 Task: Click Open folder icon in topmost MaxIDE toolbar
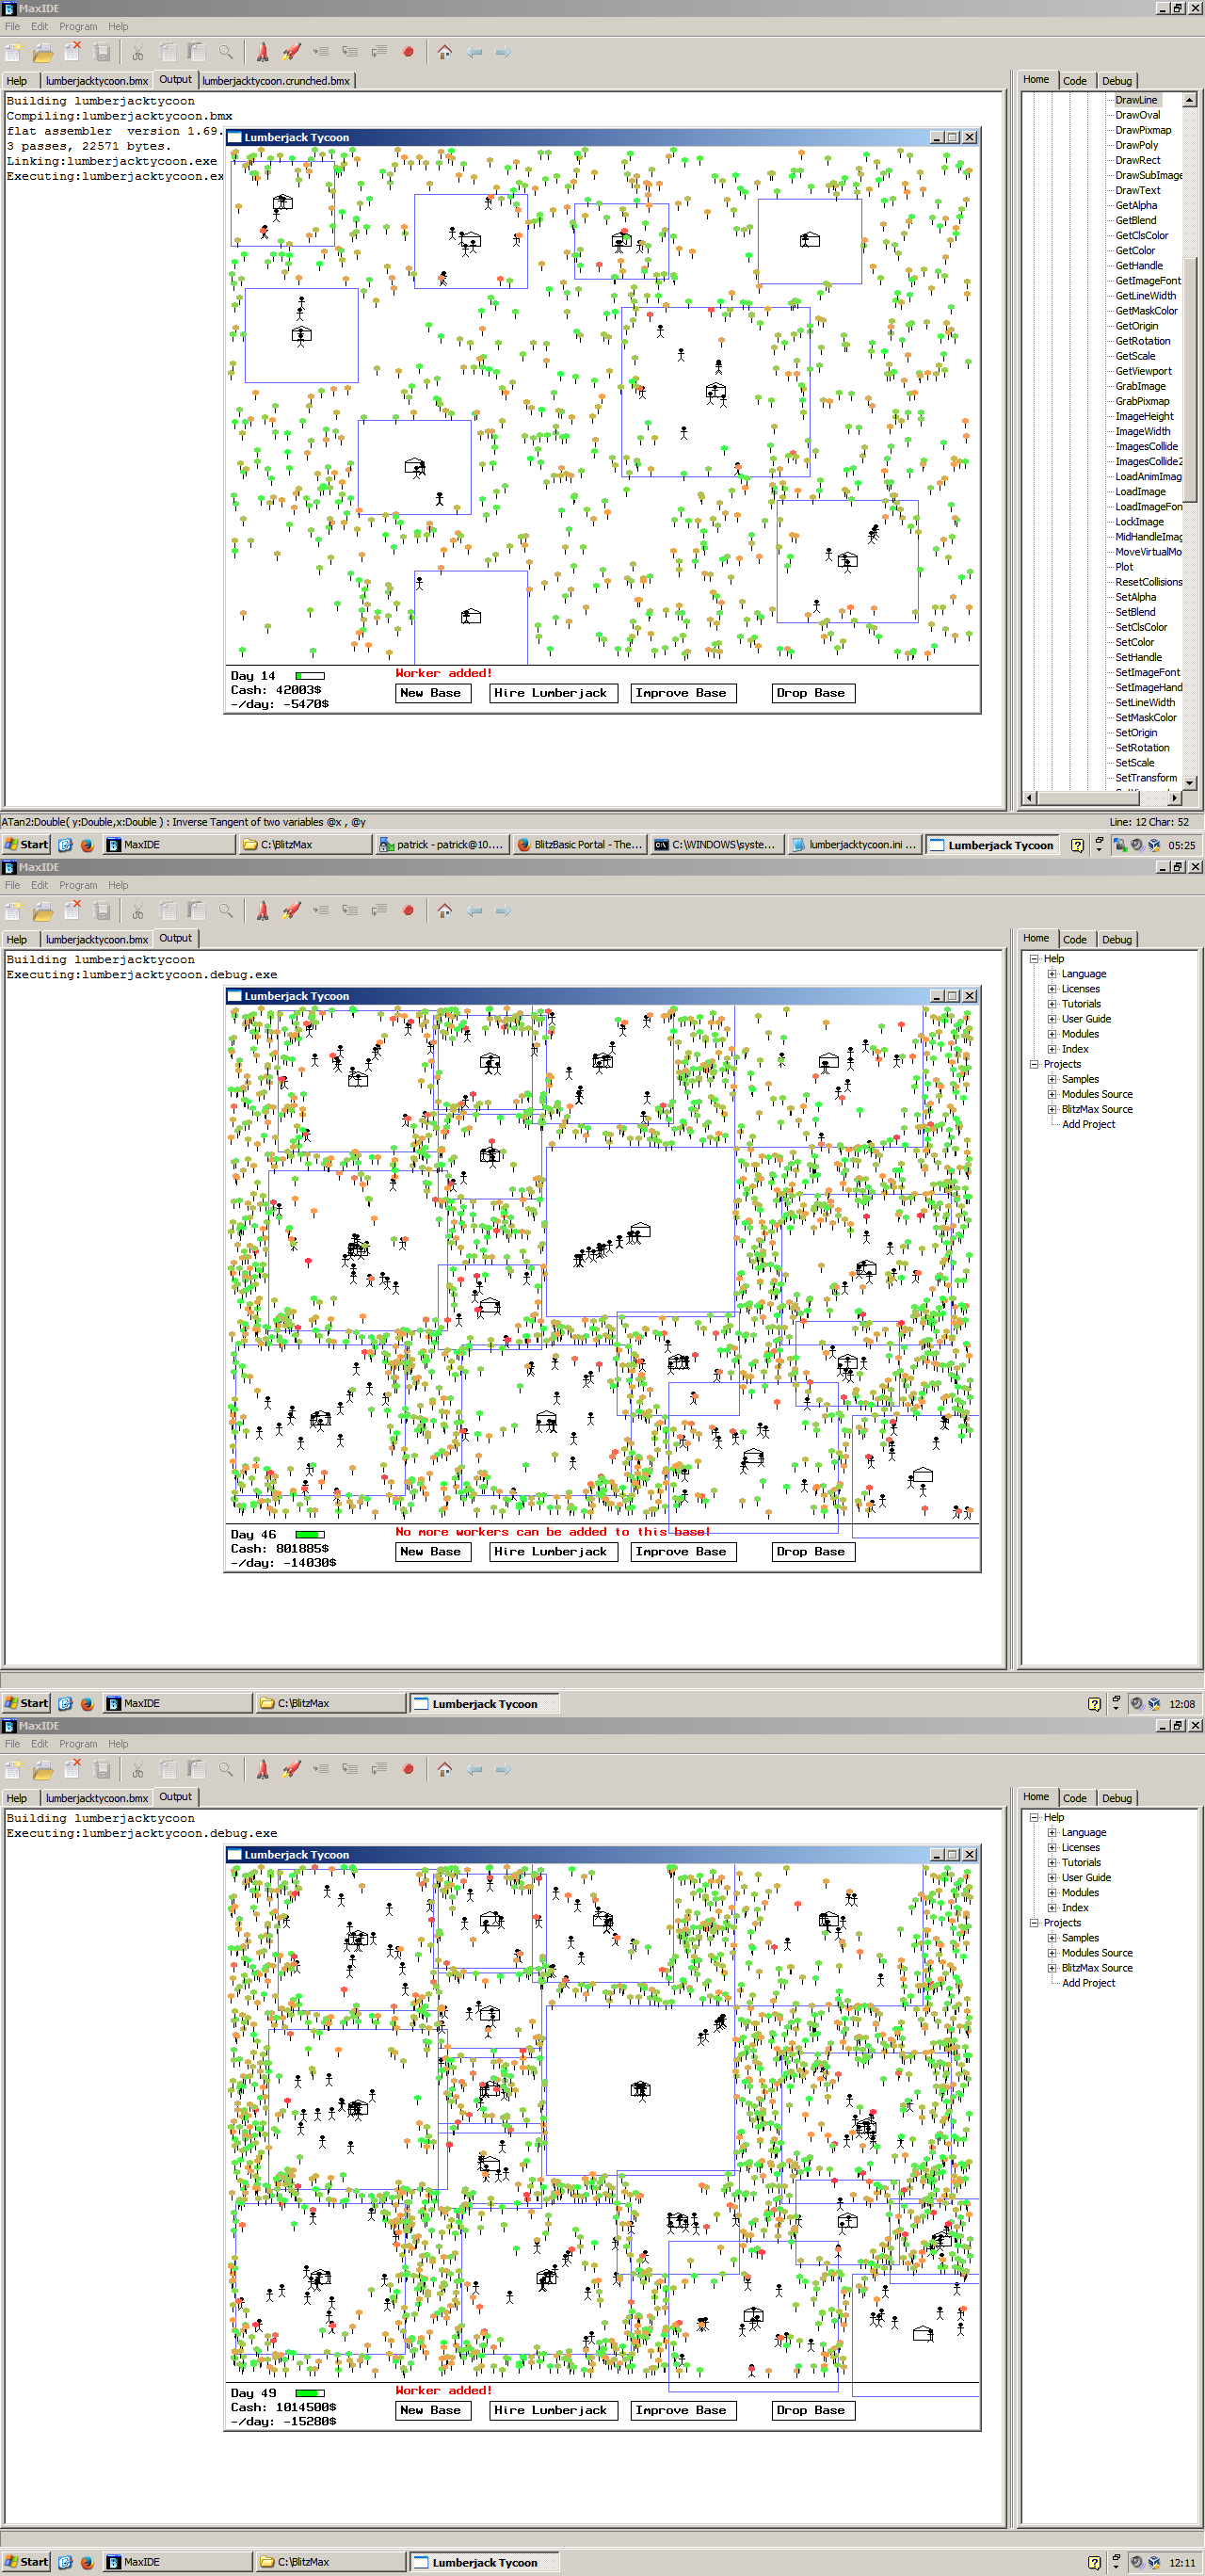point(43,52)
